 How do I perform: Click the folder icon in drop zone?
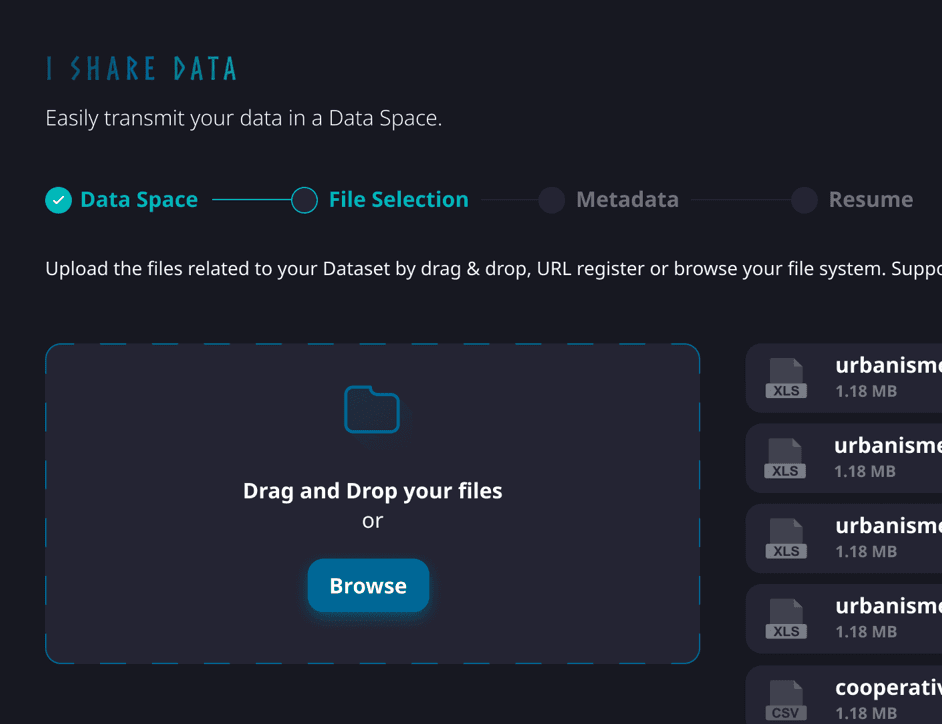click(x=372, y=409)
